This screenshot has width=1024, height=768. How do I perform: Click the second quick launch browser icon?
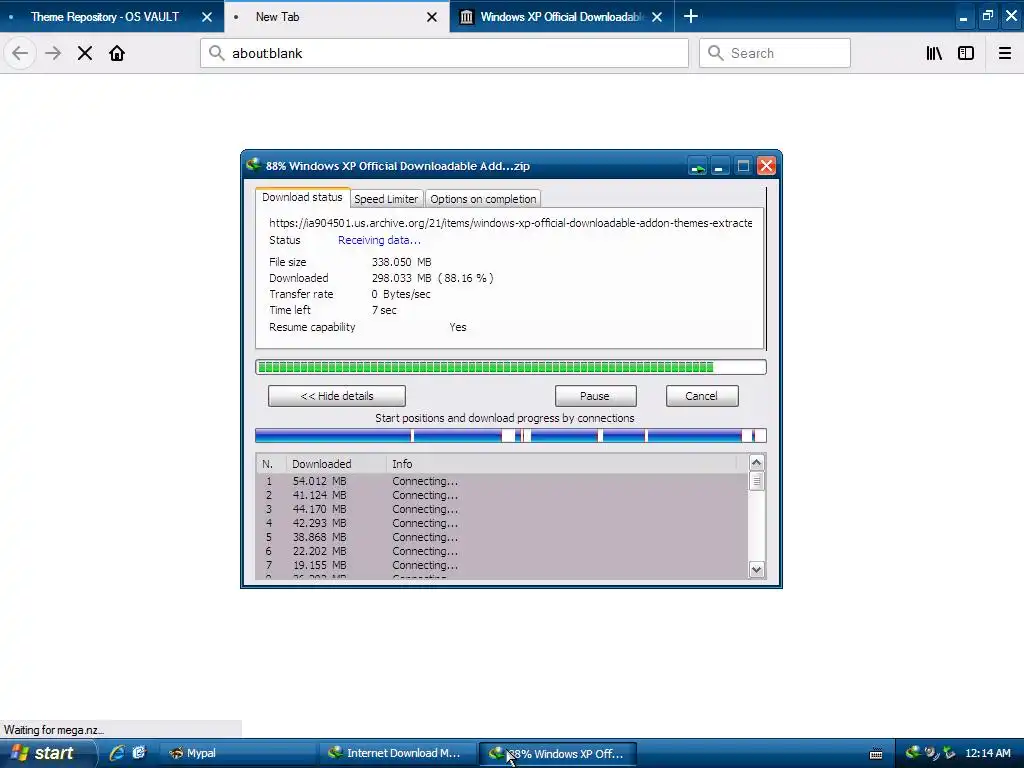coord(138,753)
